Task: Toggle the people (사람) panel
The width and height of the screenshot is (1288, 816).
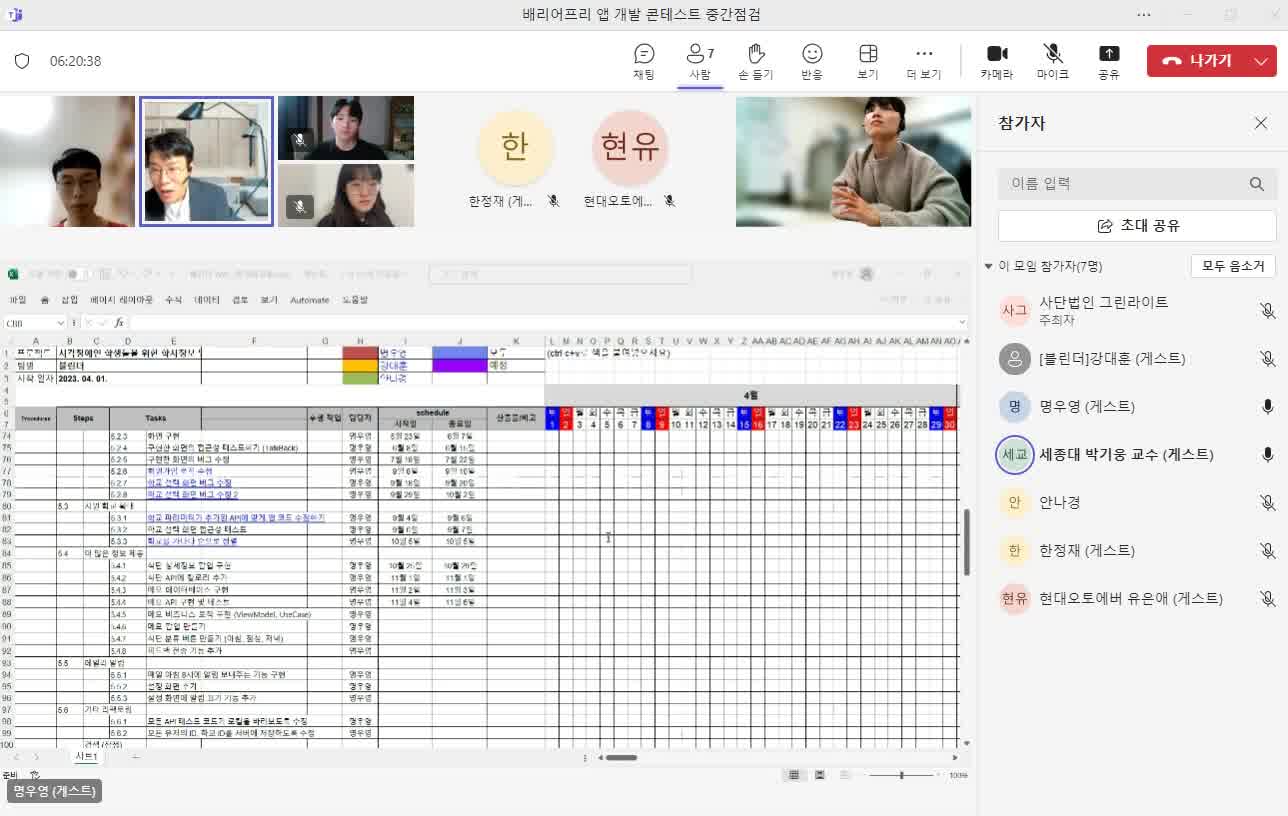Action: 700,61
